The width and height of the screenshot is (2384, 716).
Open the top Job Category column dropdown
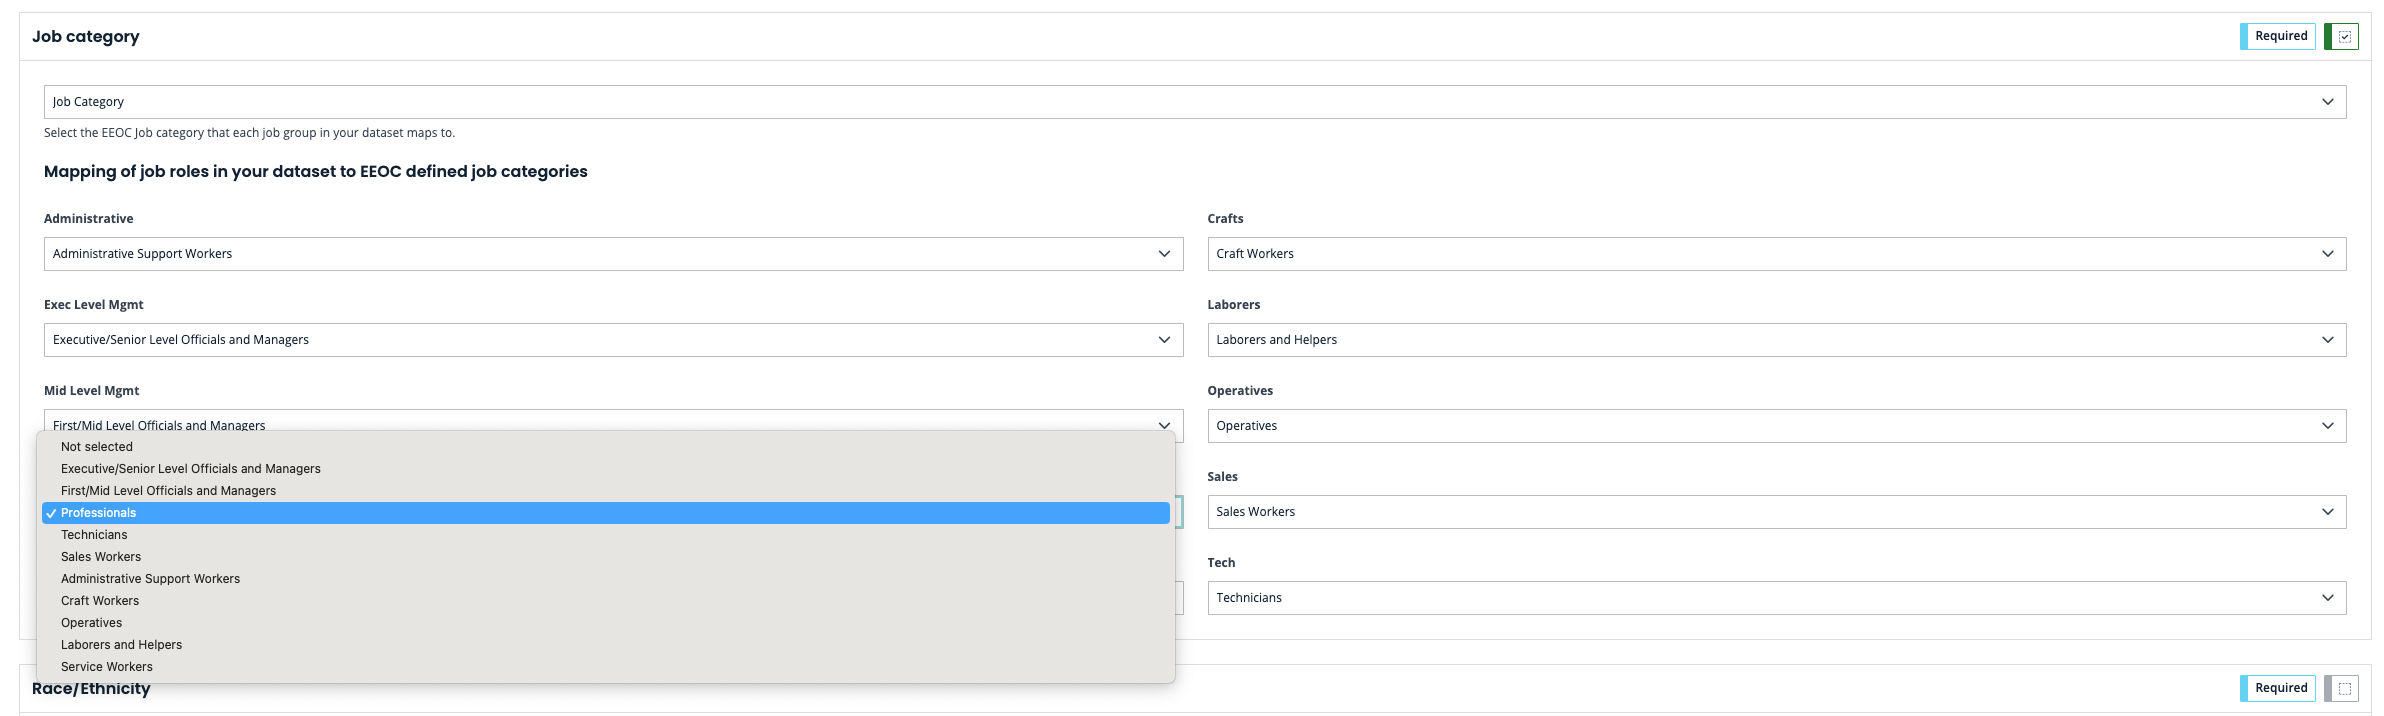[1194, 102]
